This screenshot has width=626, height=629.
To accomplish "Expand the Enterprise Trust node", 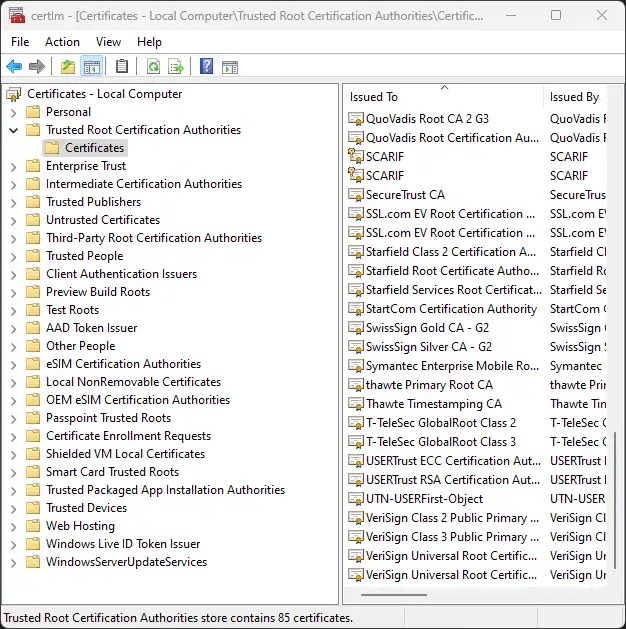I will click(x=14, y=167).
